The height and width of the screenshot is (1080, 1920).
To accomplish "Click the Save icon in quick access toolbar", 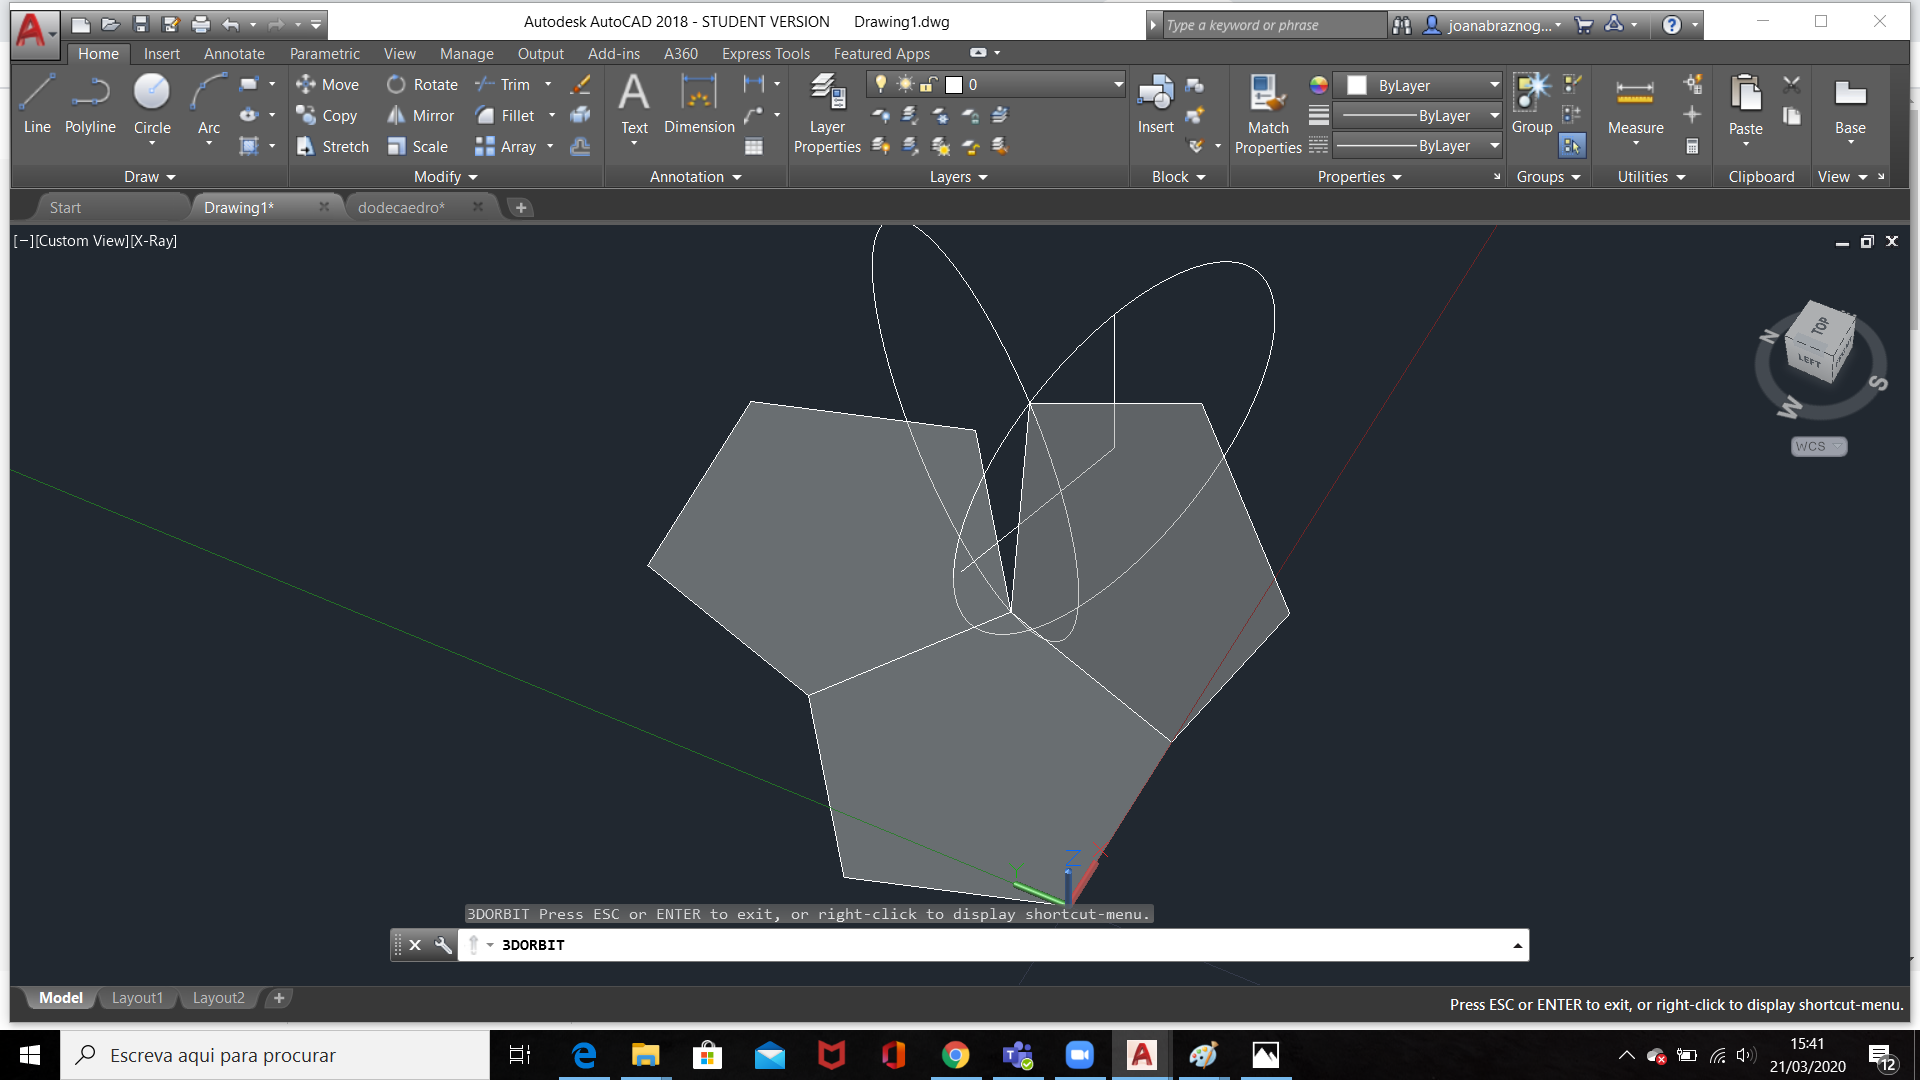I will 141,24.
